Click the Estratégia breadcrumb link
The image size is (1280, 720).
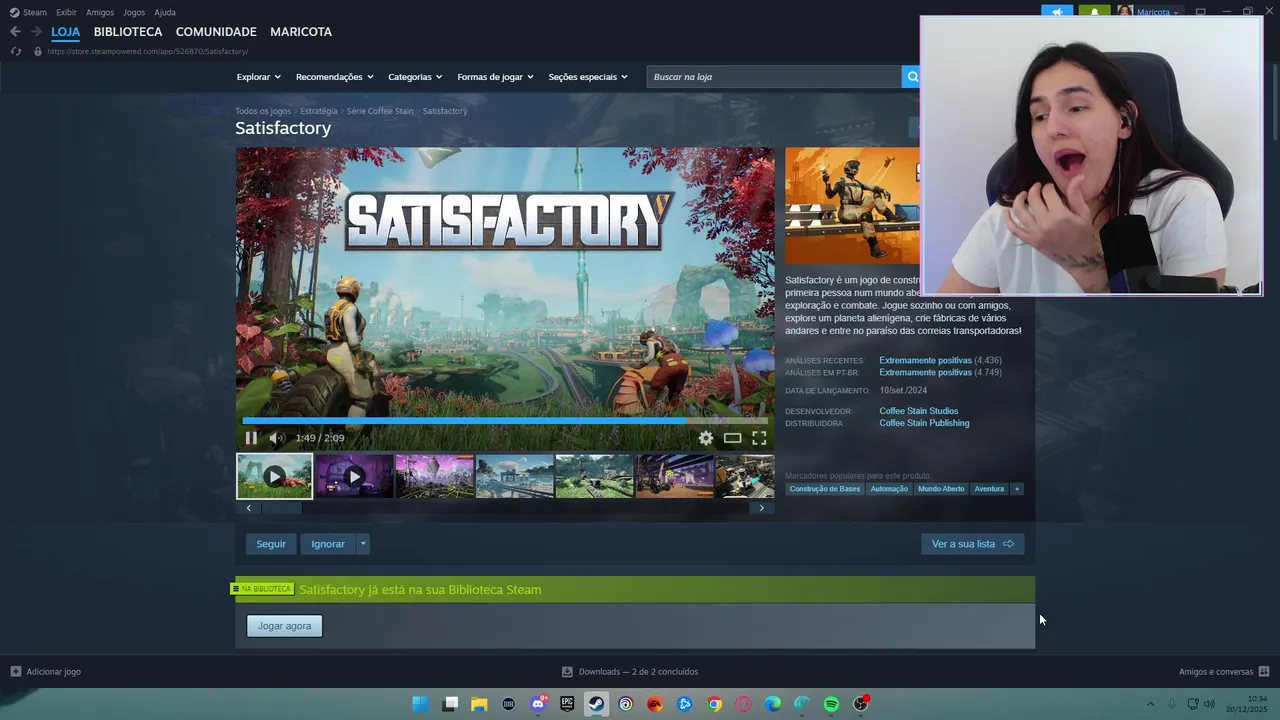319,111
